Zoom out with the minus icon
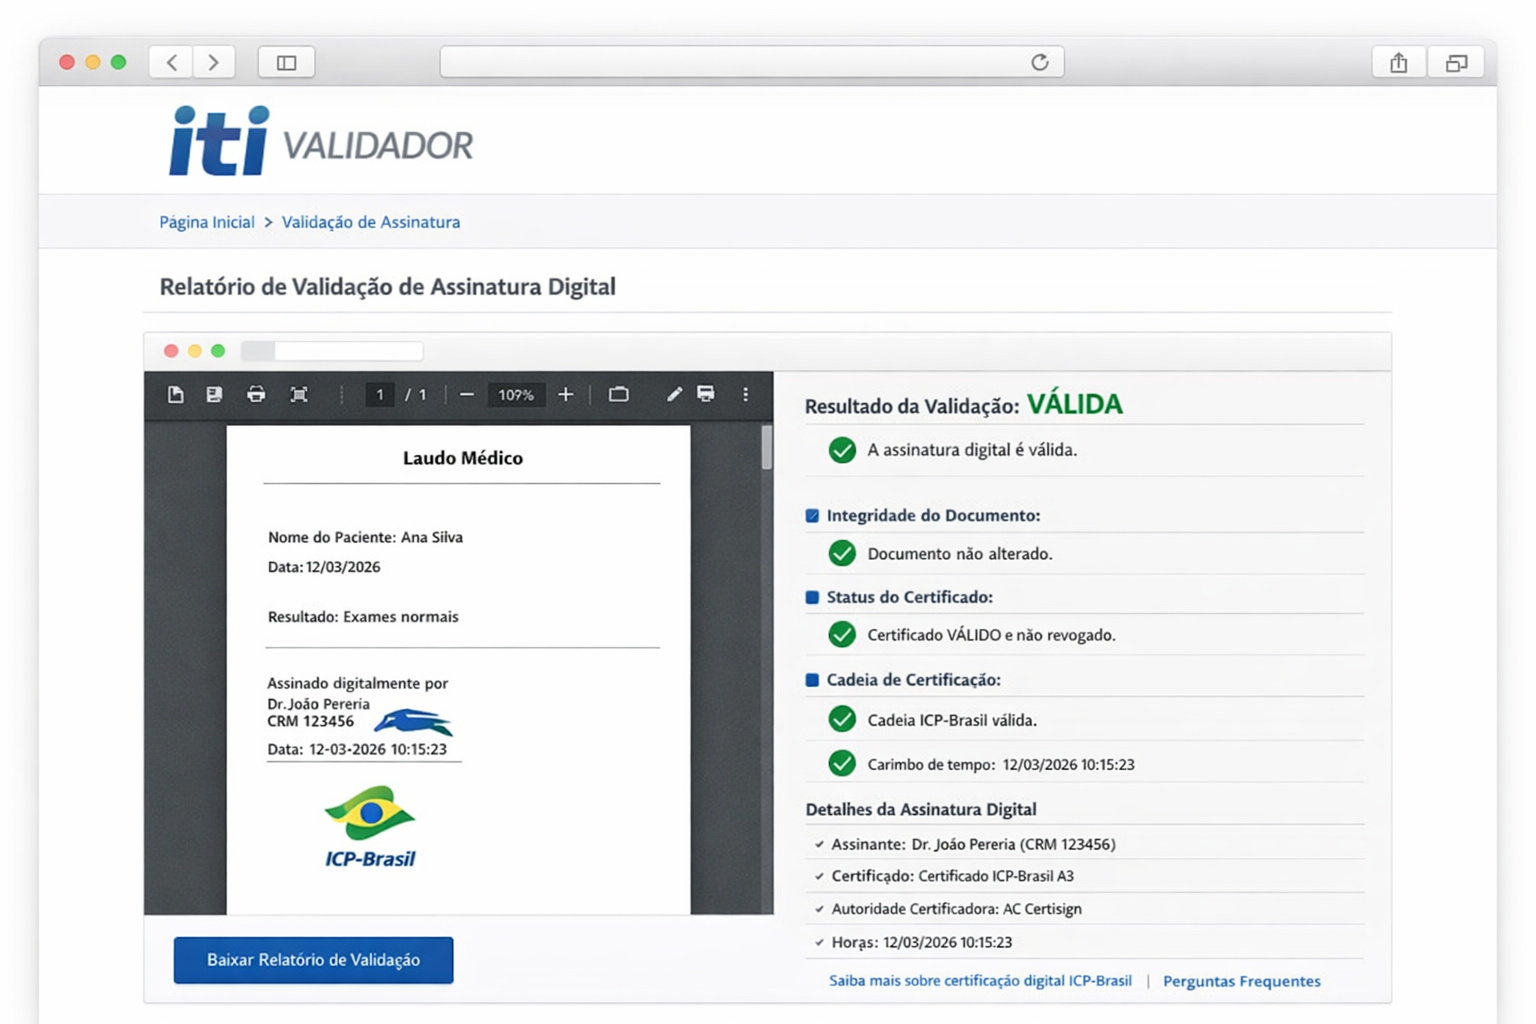Screen dimensions: 1536x1024 [x=466, y=394]
